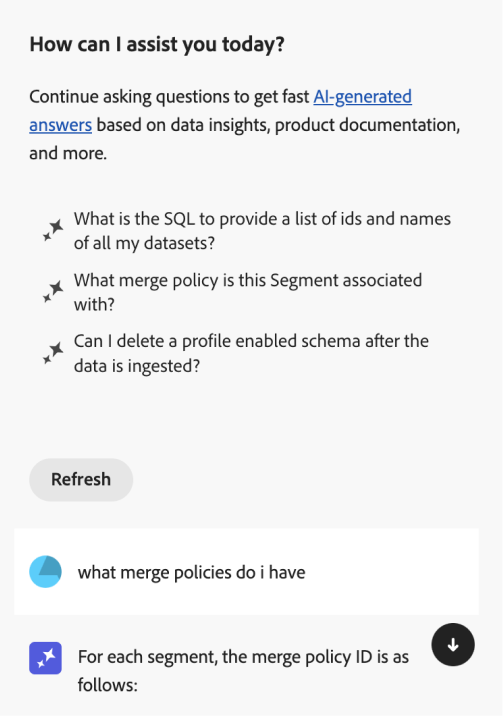Click the purple AI Assistant response icon

point(46,658)
